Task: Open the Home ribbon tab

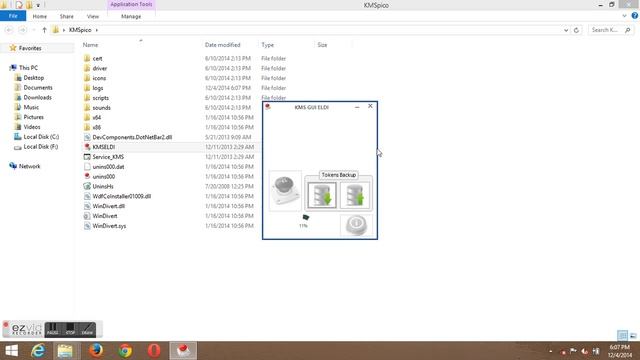Action: point(40,16)
